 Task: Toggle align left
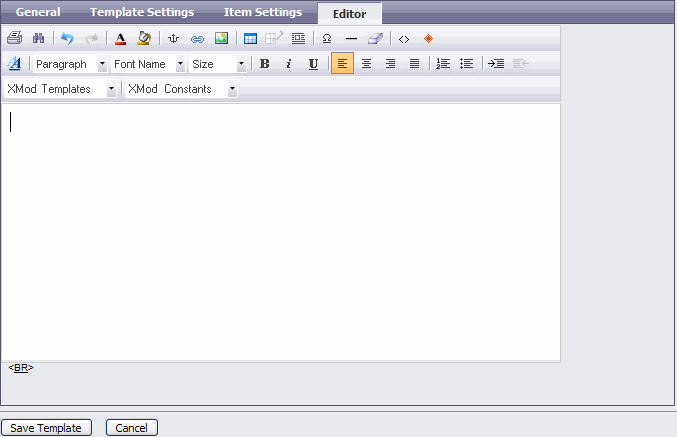342,63
